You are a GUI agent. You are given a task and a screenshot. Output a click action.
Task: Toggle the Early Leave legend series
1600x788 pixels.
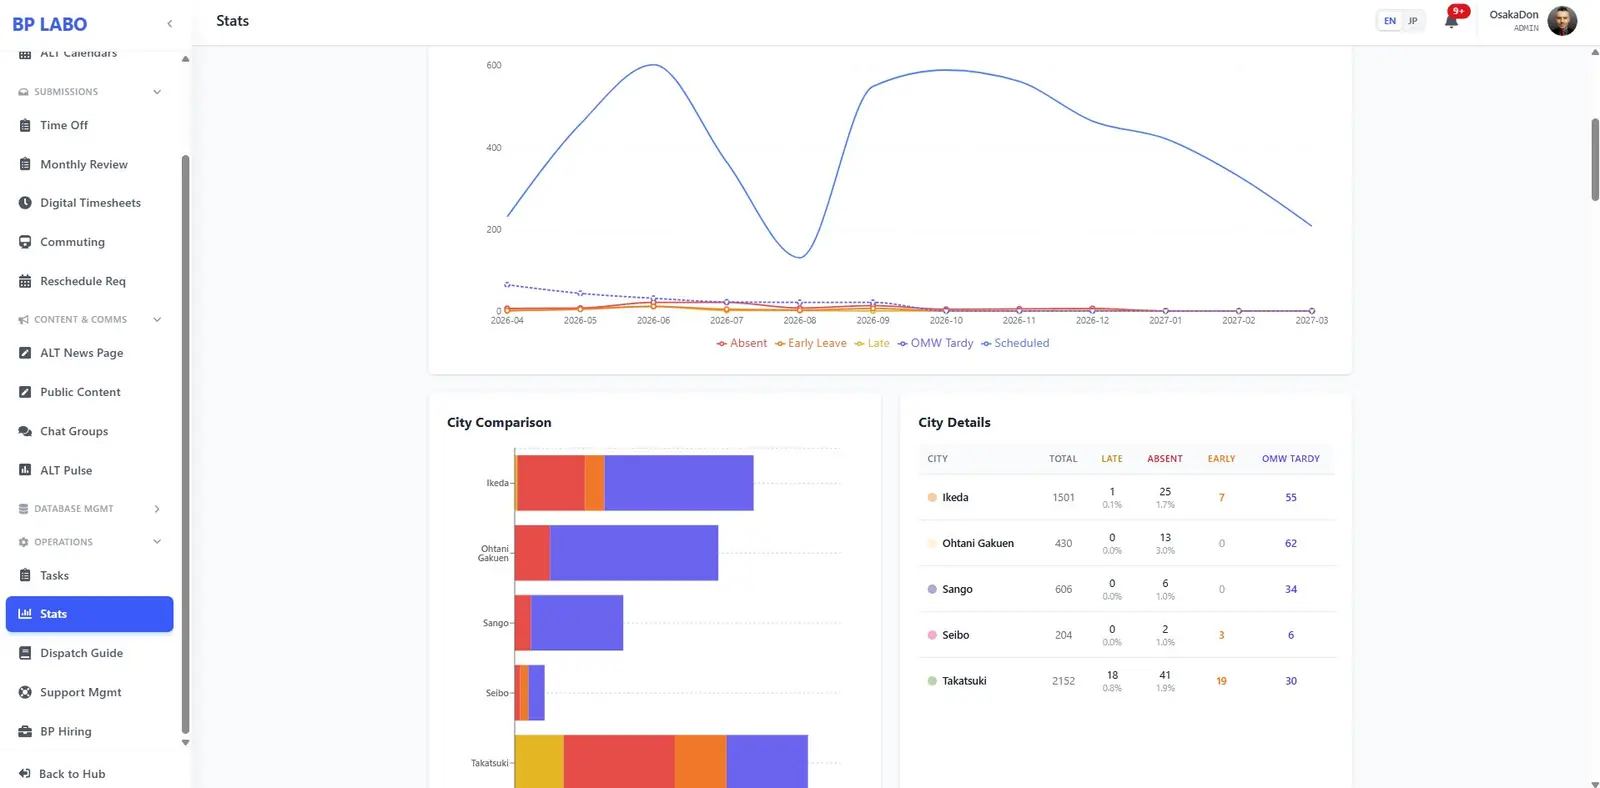tap(811, 343)
